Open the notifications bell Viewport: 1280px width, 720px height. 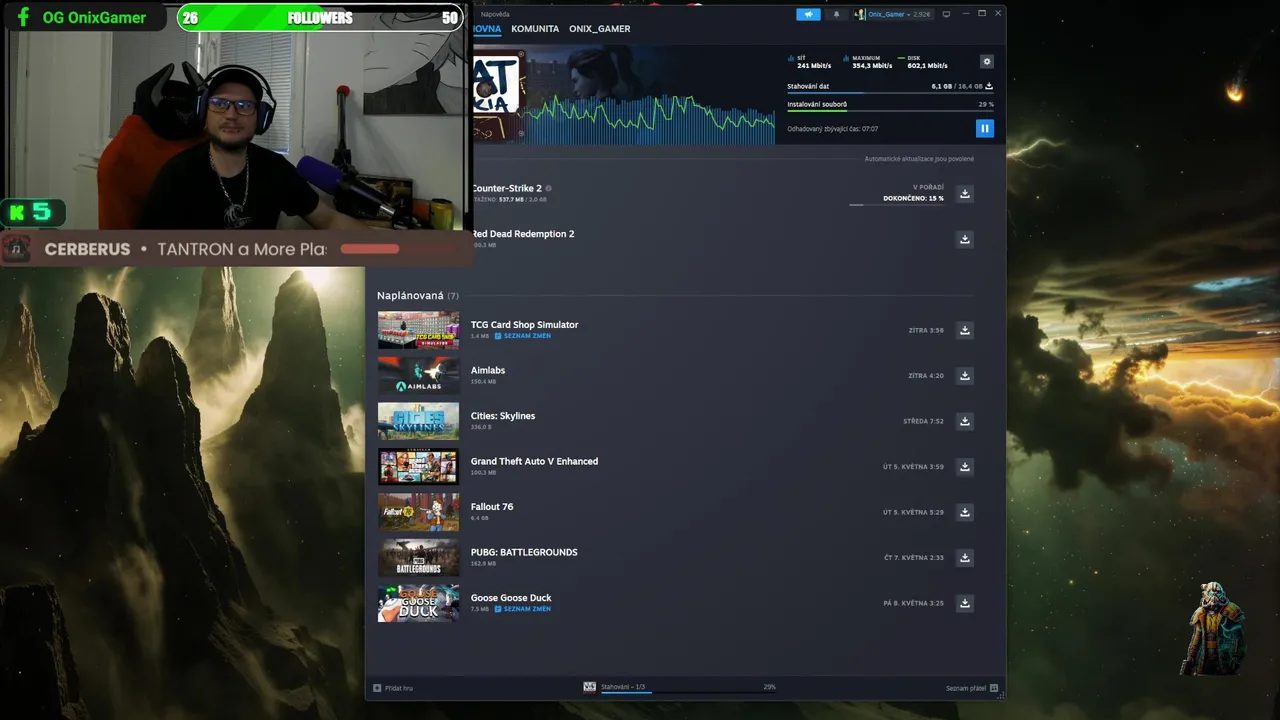[837, 14]
